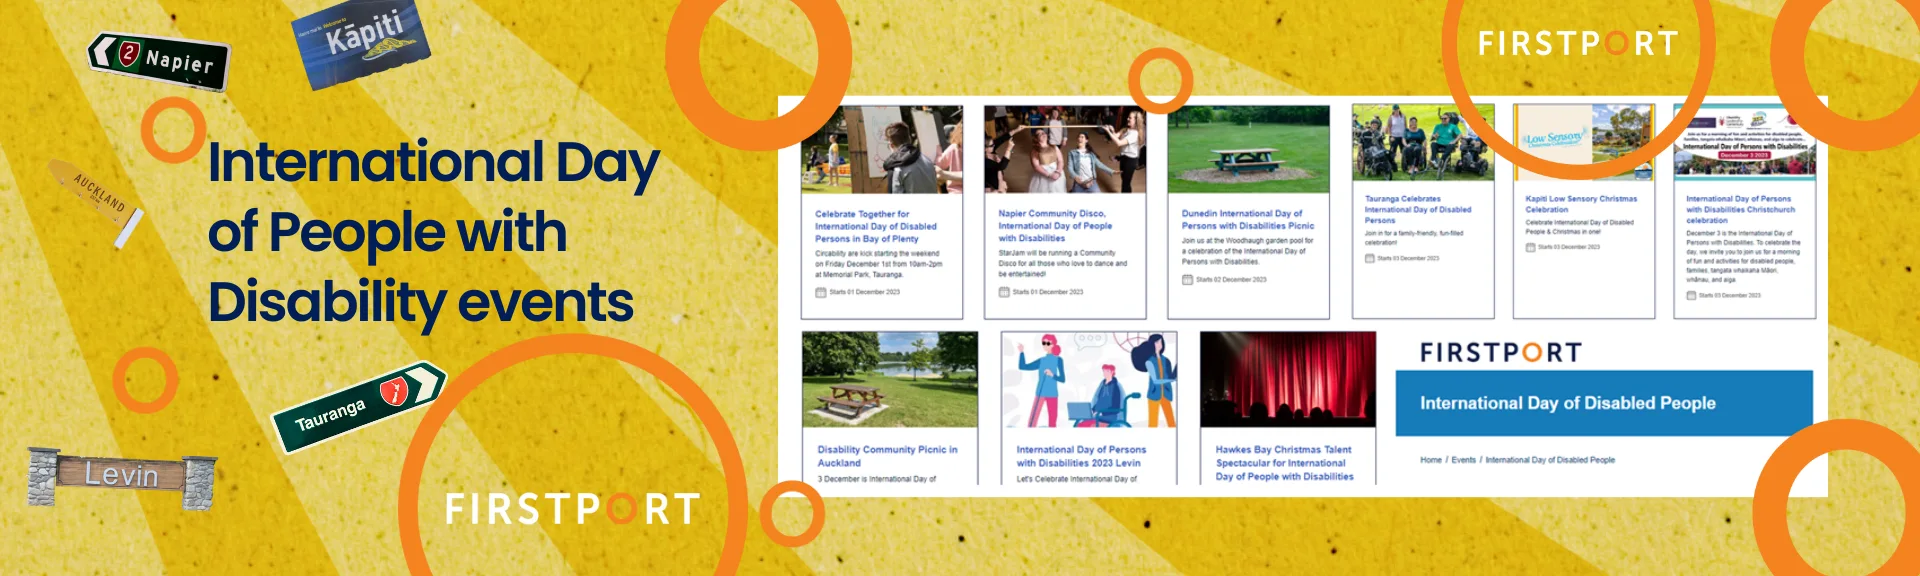1920x576 pixels.
Task: Click the start date on Christchurch celebration card
Action: [x=1730, y=295]
